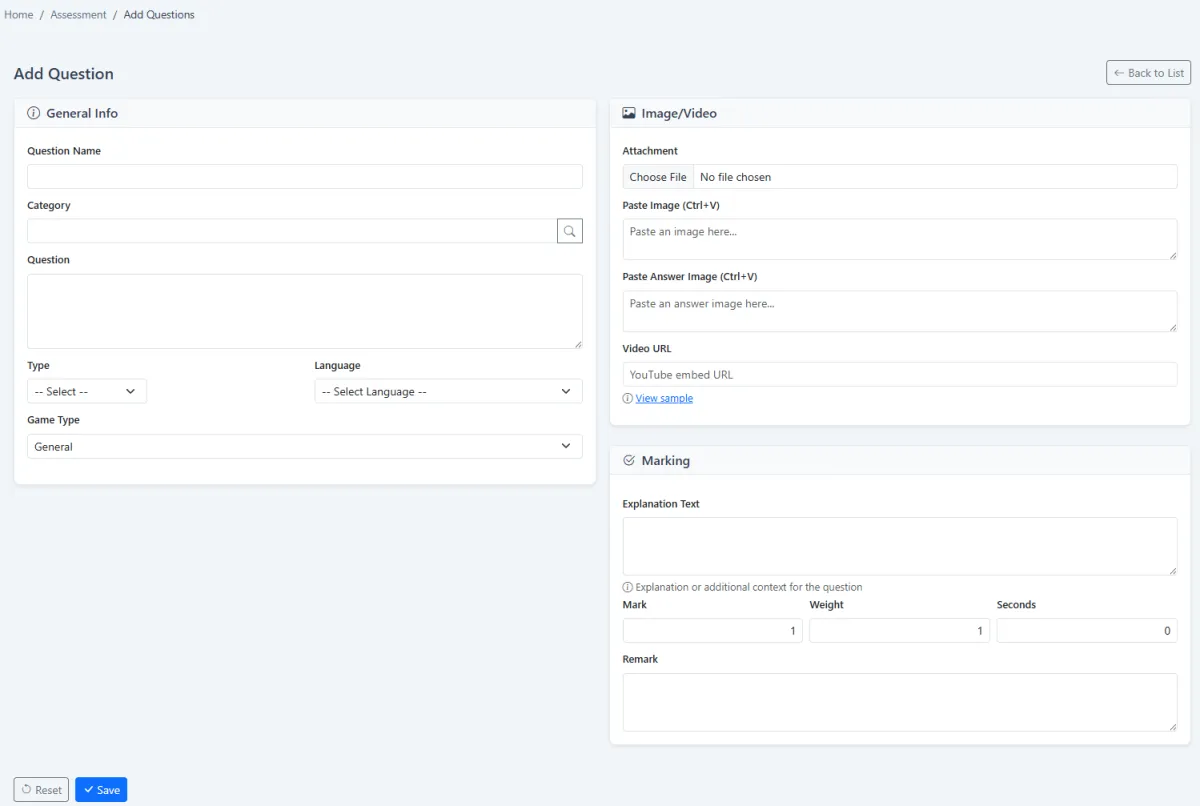Click the No file chosen text

736,177
